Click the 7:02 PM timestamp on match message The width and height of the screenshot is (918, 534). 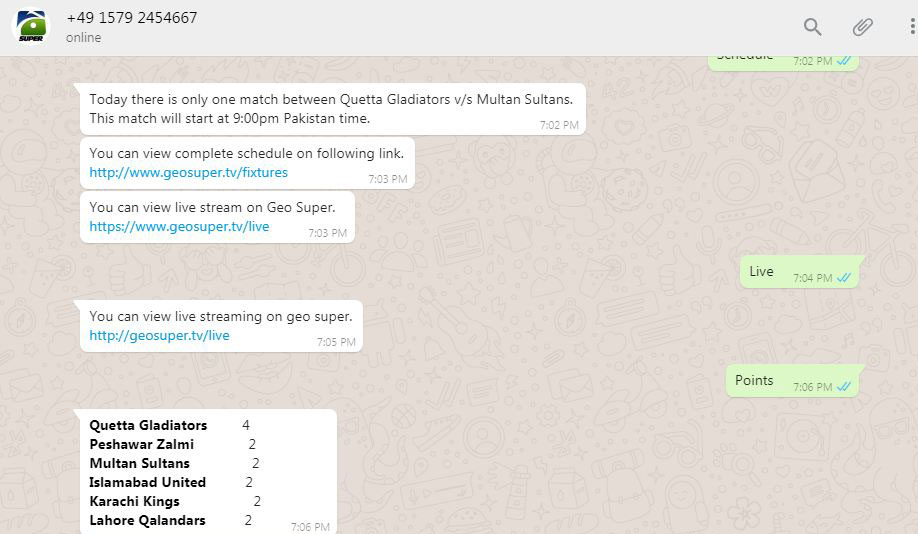pos(559,125)
